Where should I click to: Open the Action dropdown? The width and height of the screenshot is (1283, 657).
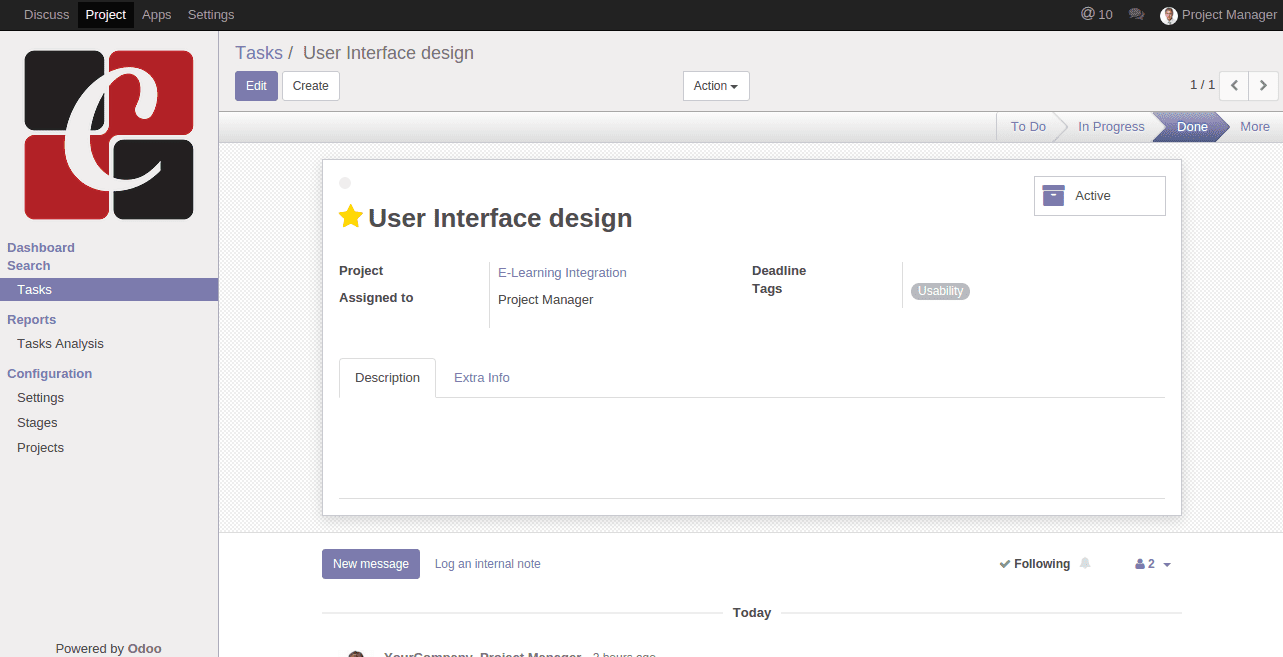coord(715,86)
